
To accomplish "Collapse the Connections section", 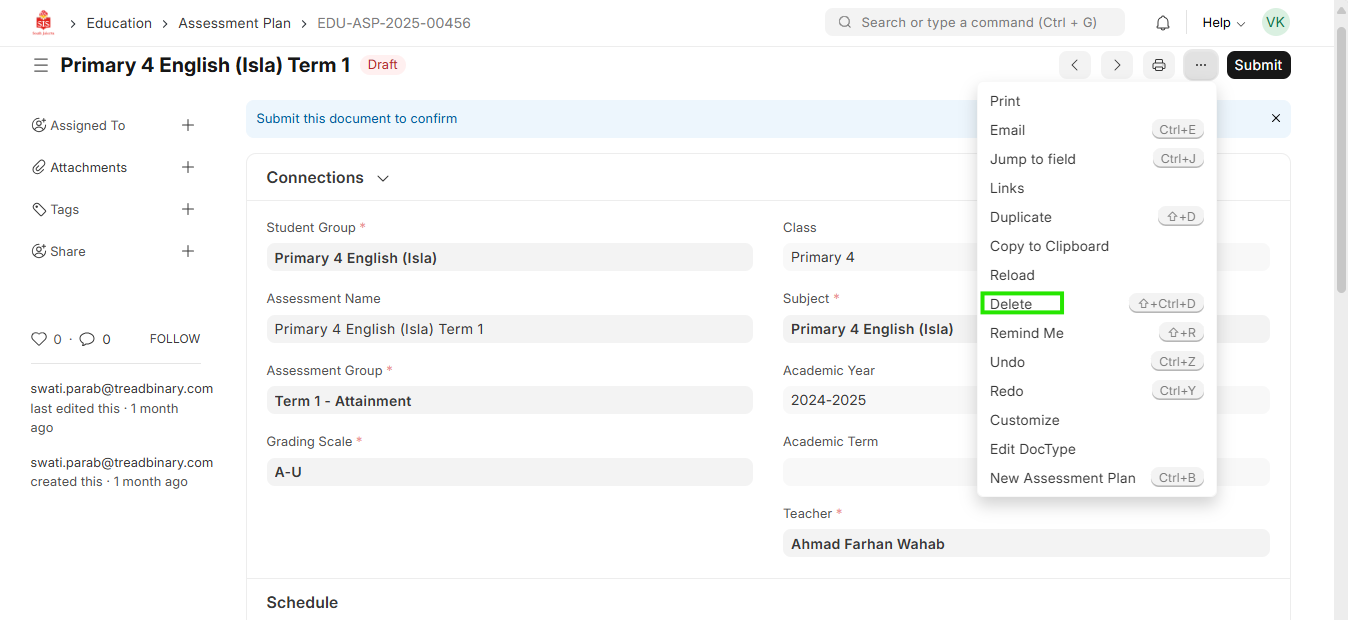I will pyautogui.click(x=383, y=178).
